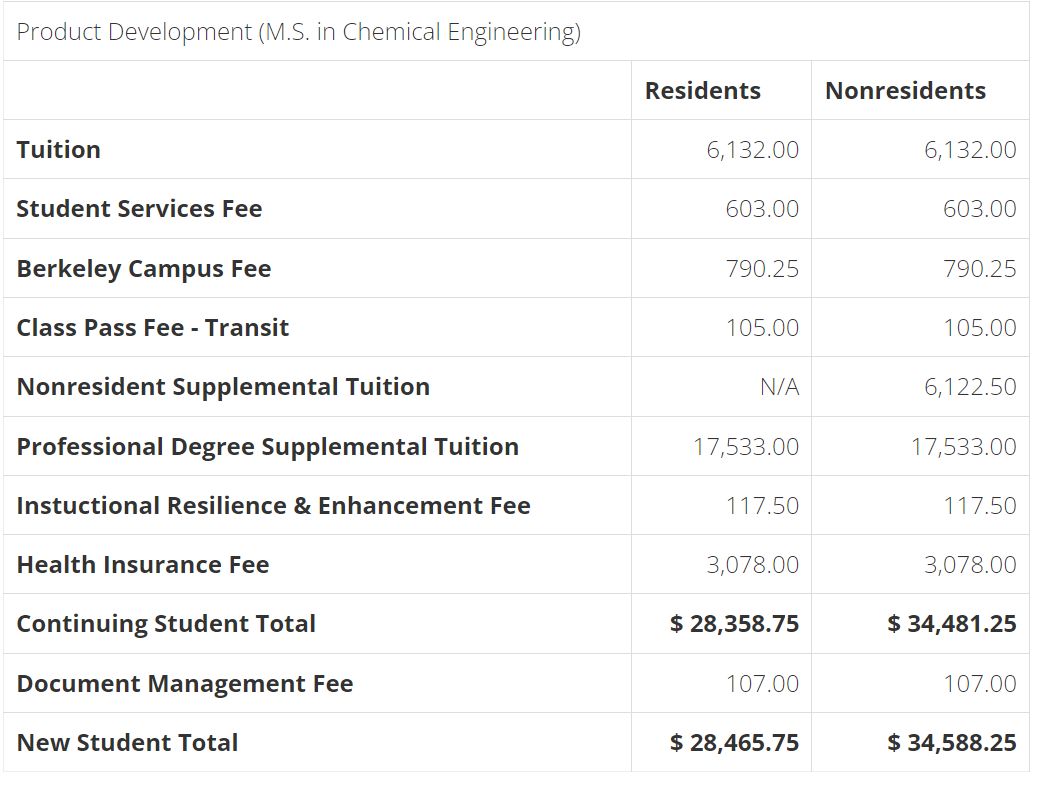The height and width of the screenshot is (786, 1043).
Task: Select the Nonresidents column header
Action: 905,91
